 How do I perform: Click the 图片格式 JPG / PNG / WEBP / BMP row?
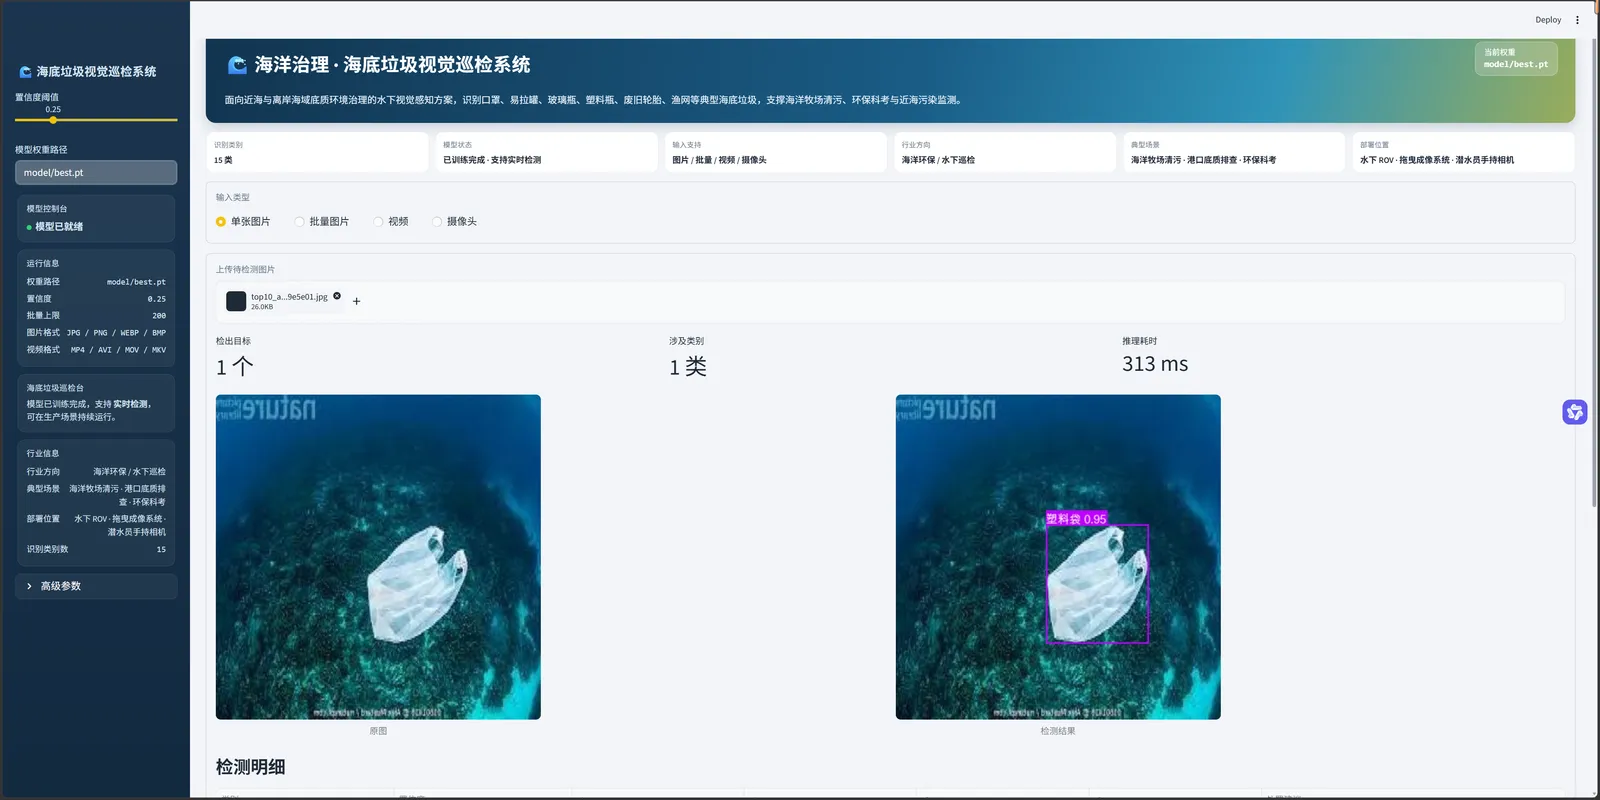click(96, 333)
